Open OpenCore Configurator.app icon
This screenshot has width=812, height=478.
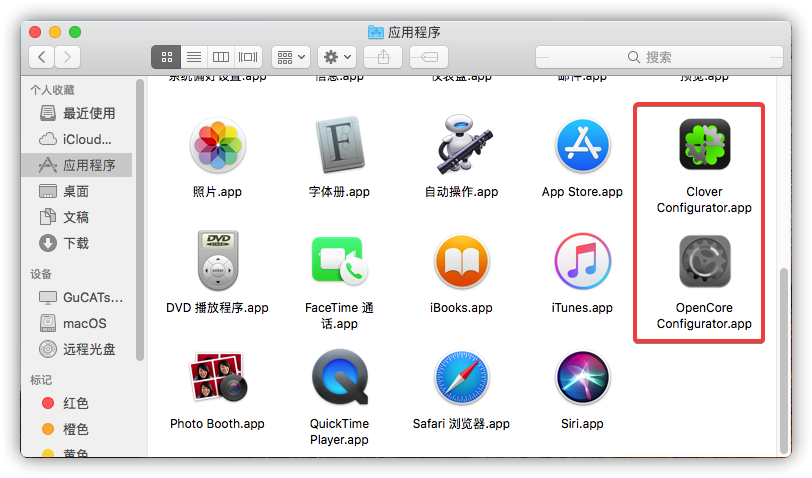coord(705,261)
